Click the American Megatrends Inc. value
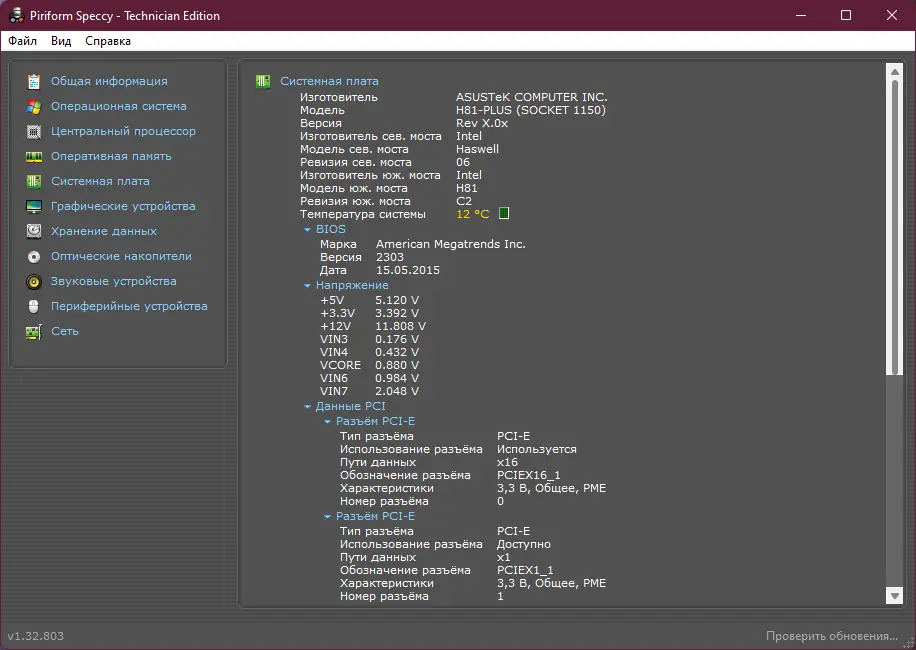The height and width of the screenshot is (650, 916). [x=450, y=244]
